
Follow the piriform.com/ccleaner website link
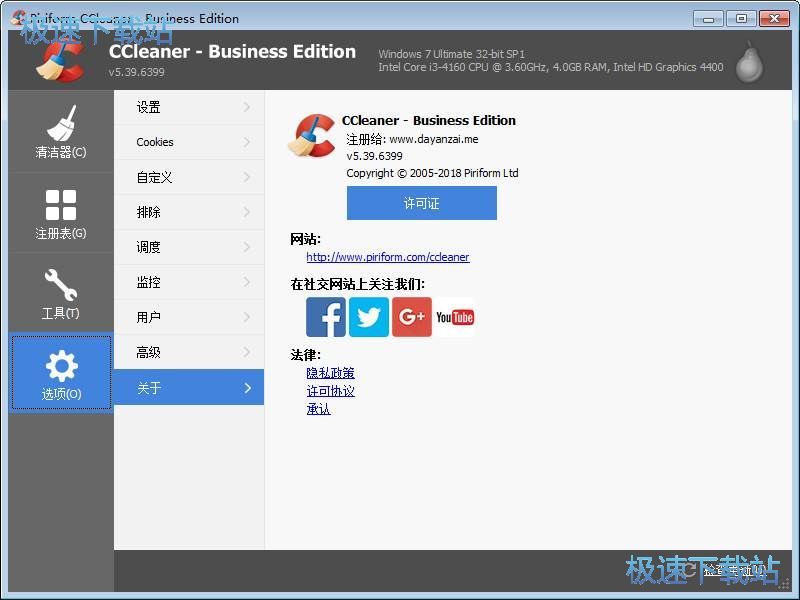(387, 257)
